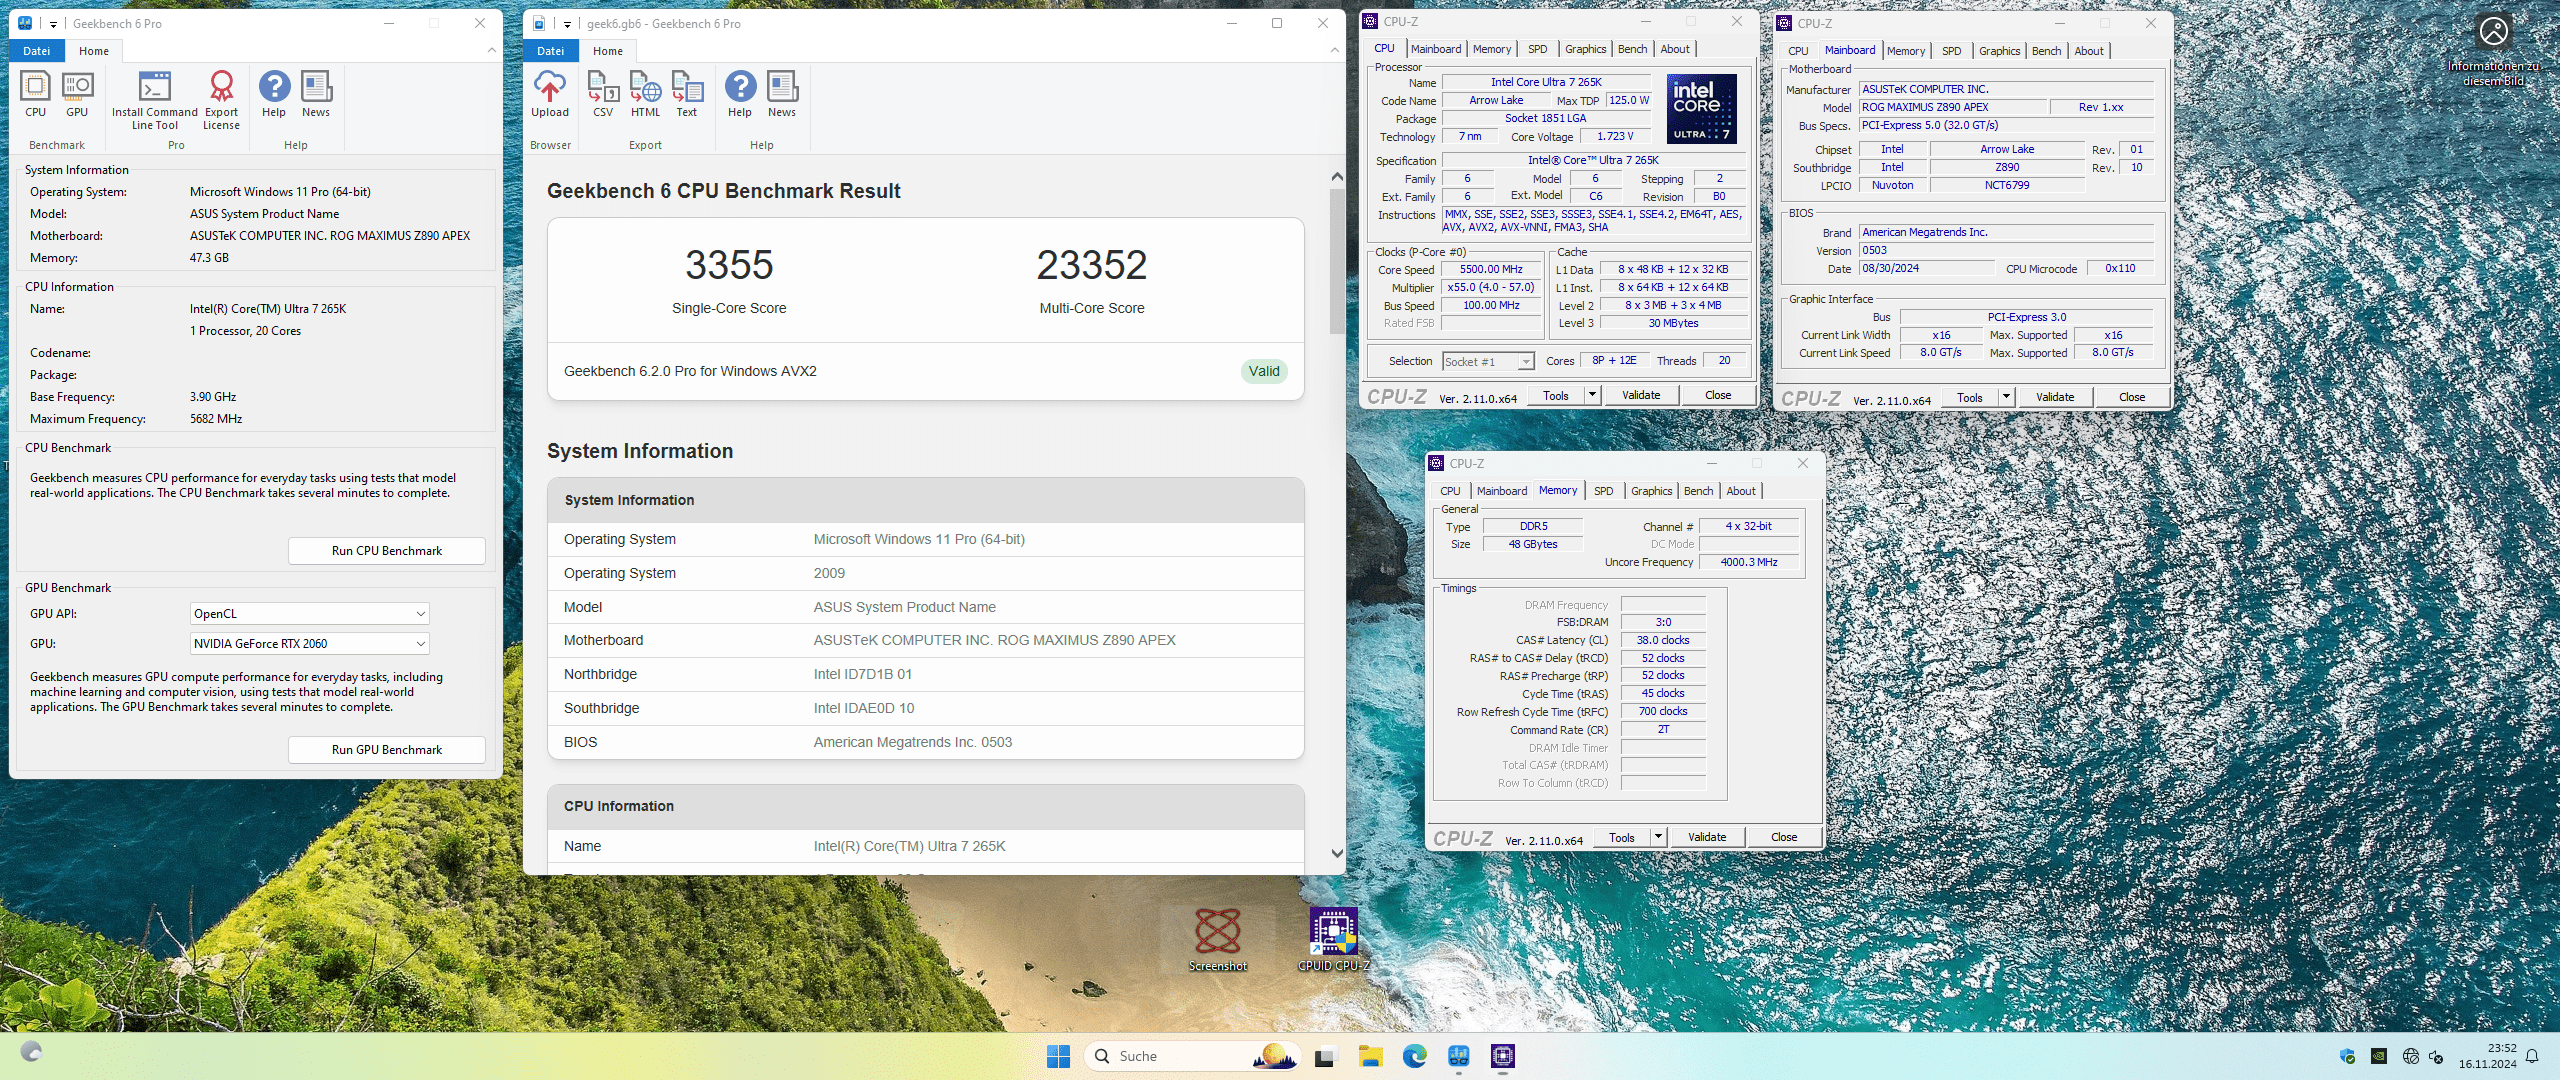The width and height of the screenshot is (2560, 1080).
Task: Open Task View on the taskbar
Action: (1325, 1056)
